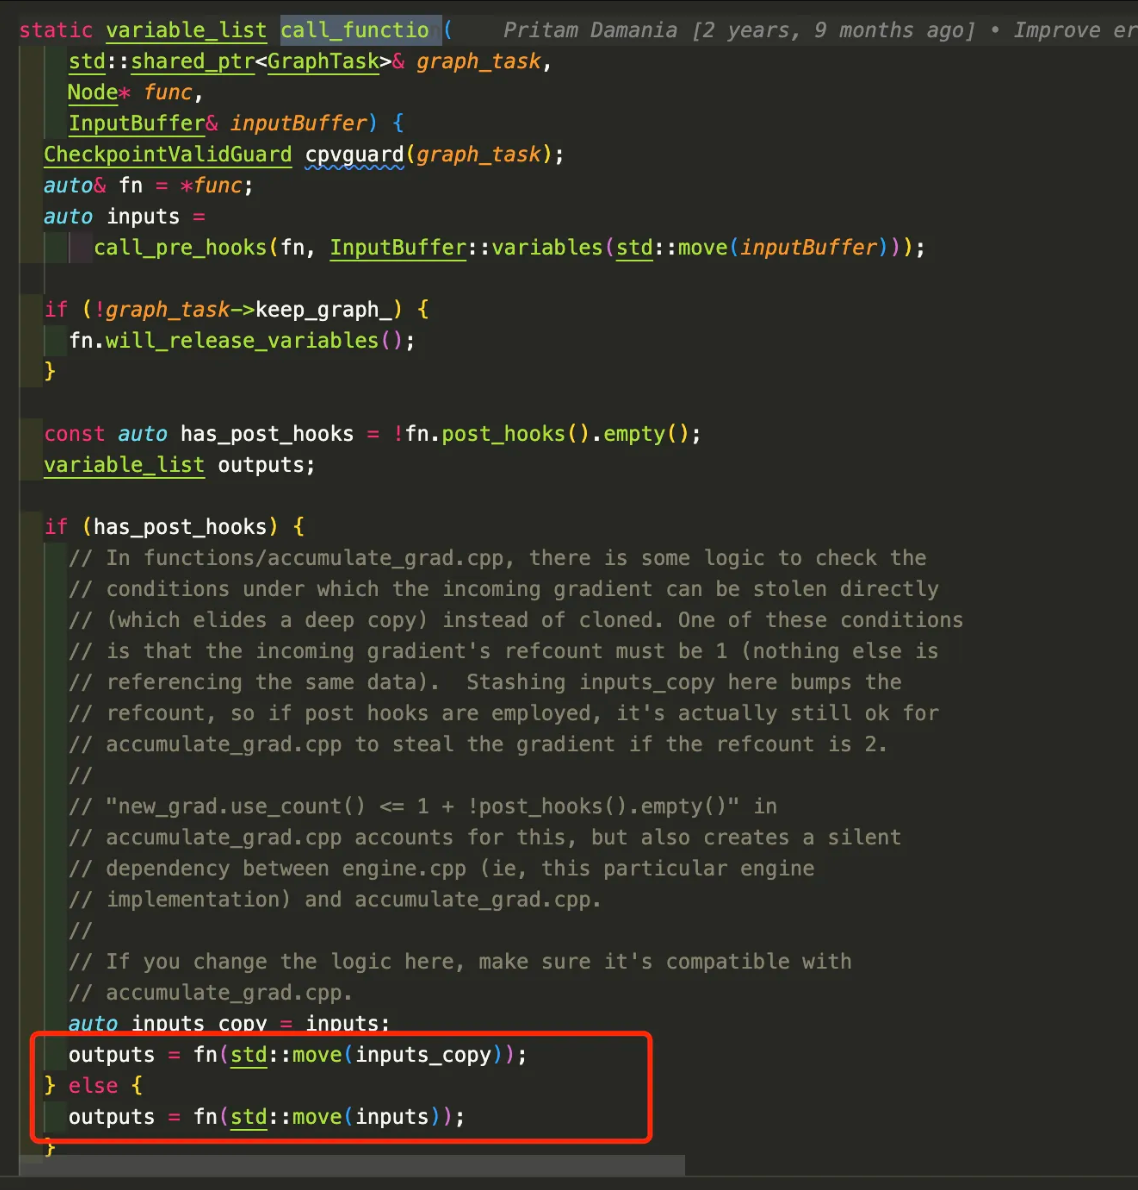Click fn.will_release_variables() call

pos(241,341)
